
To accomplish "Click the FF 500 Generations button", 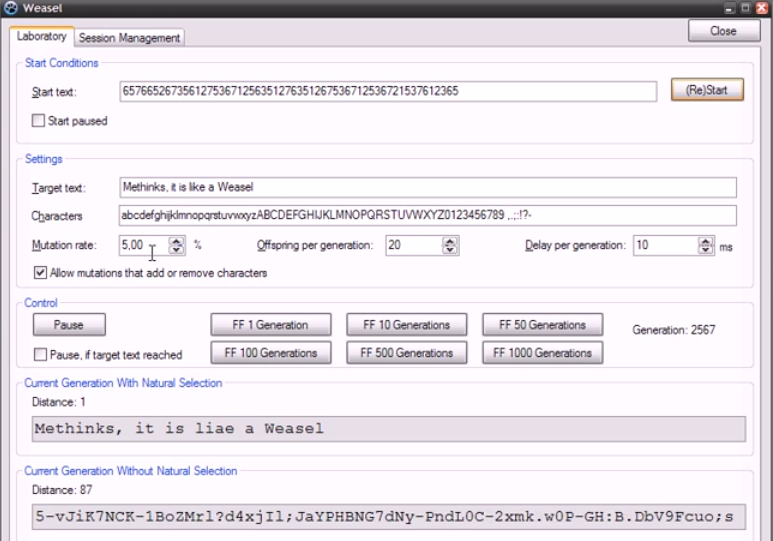I will pos(406,352).
